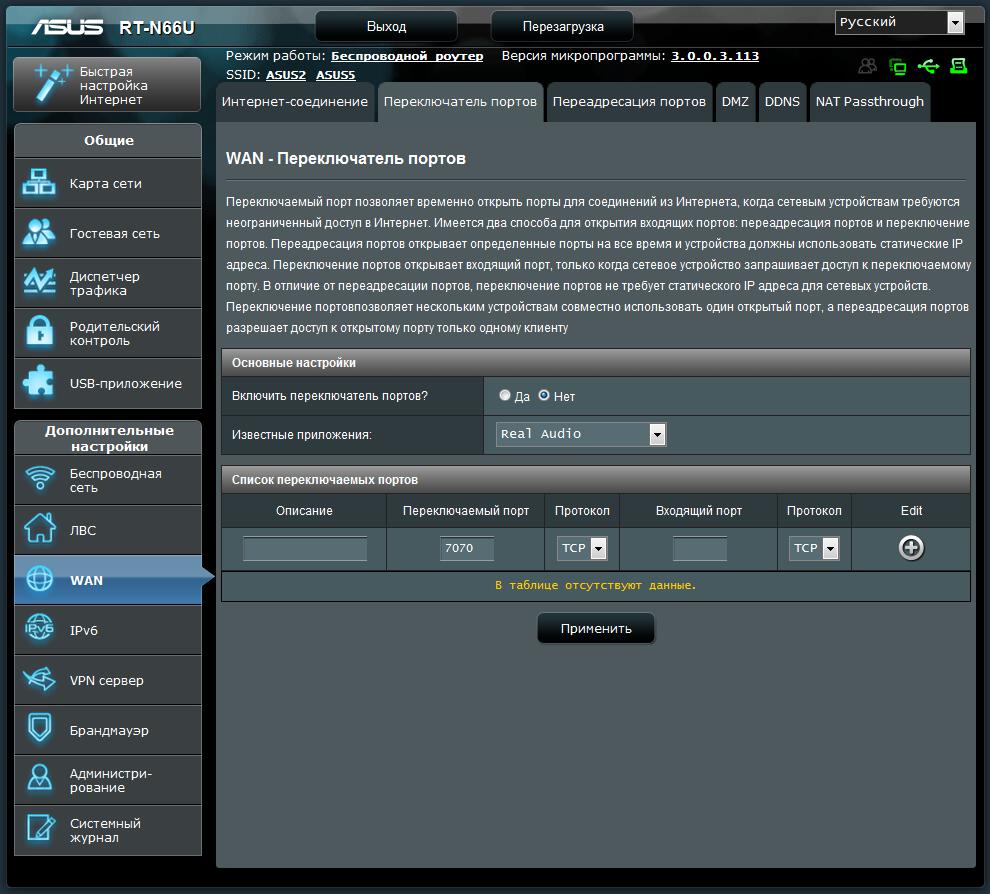Select the Переключатель портов tab
Viewport: 990px width, 894px height.
pos(460,102)
